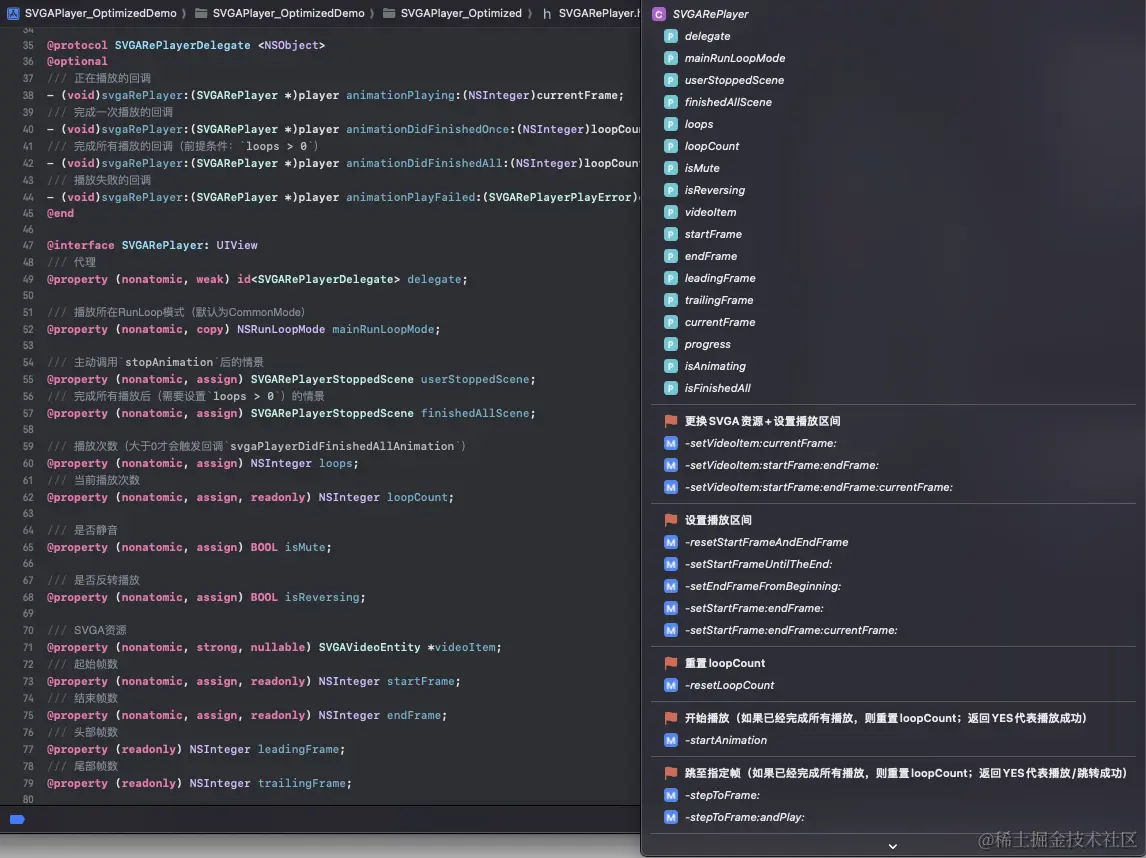This screenshot has width=1146, height=858.
Task: Click SVGARePlayerDelegate in the @protocol line
Action: pyautogui.click(x=182, y=45)
